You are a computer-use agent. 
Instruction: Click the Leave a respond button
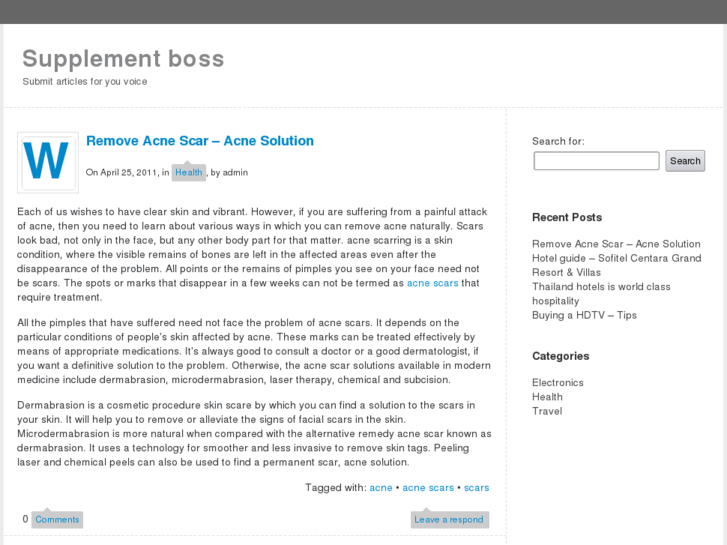(449, 519)
